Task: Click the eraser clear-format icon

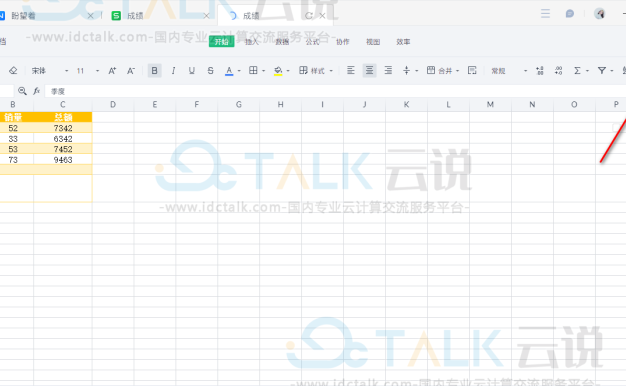Action: point(13,71)
